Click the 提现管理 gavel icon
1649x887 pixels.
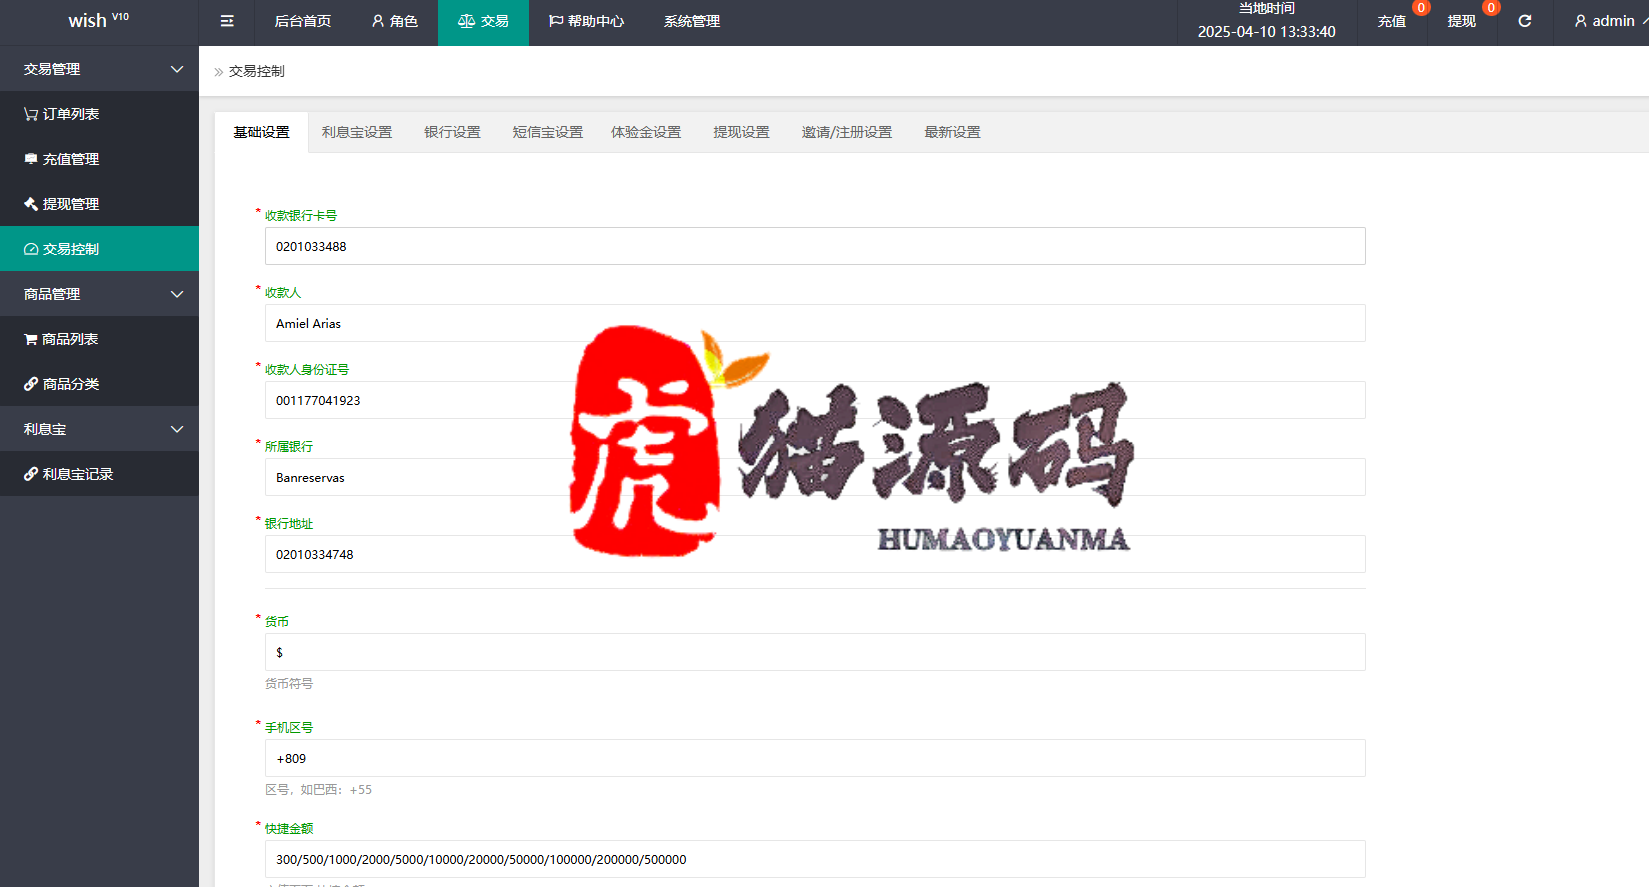pyautogui.click(x=31, y=204)
